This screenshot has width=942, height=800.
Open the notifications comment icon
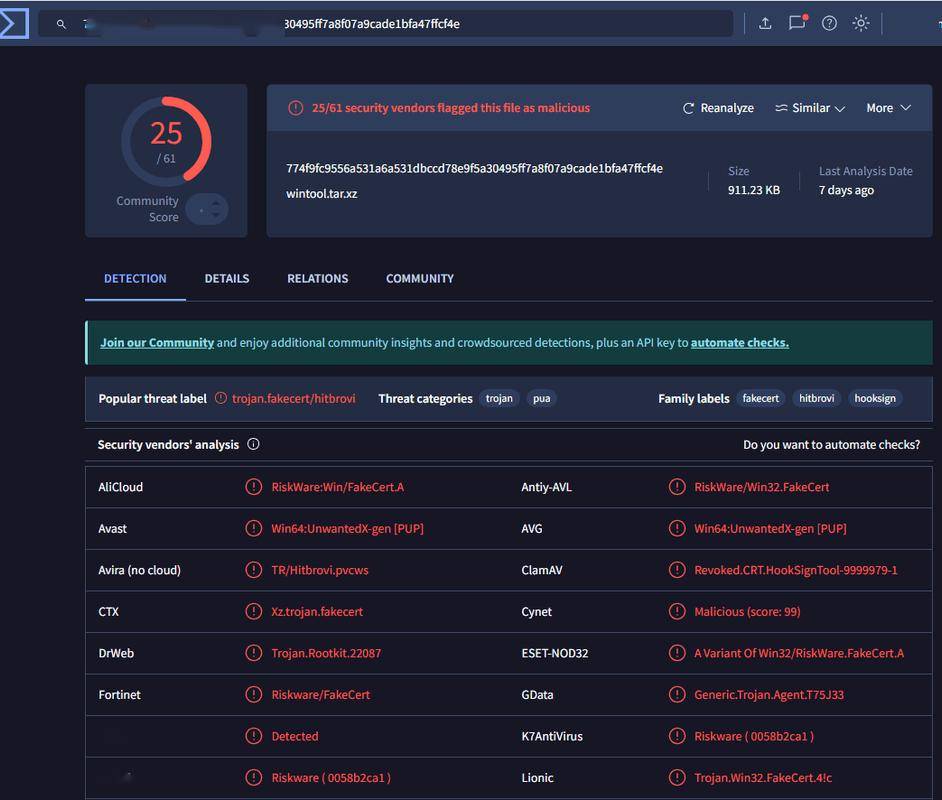click(797, 23)
